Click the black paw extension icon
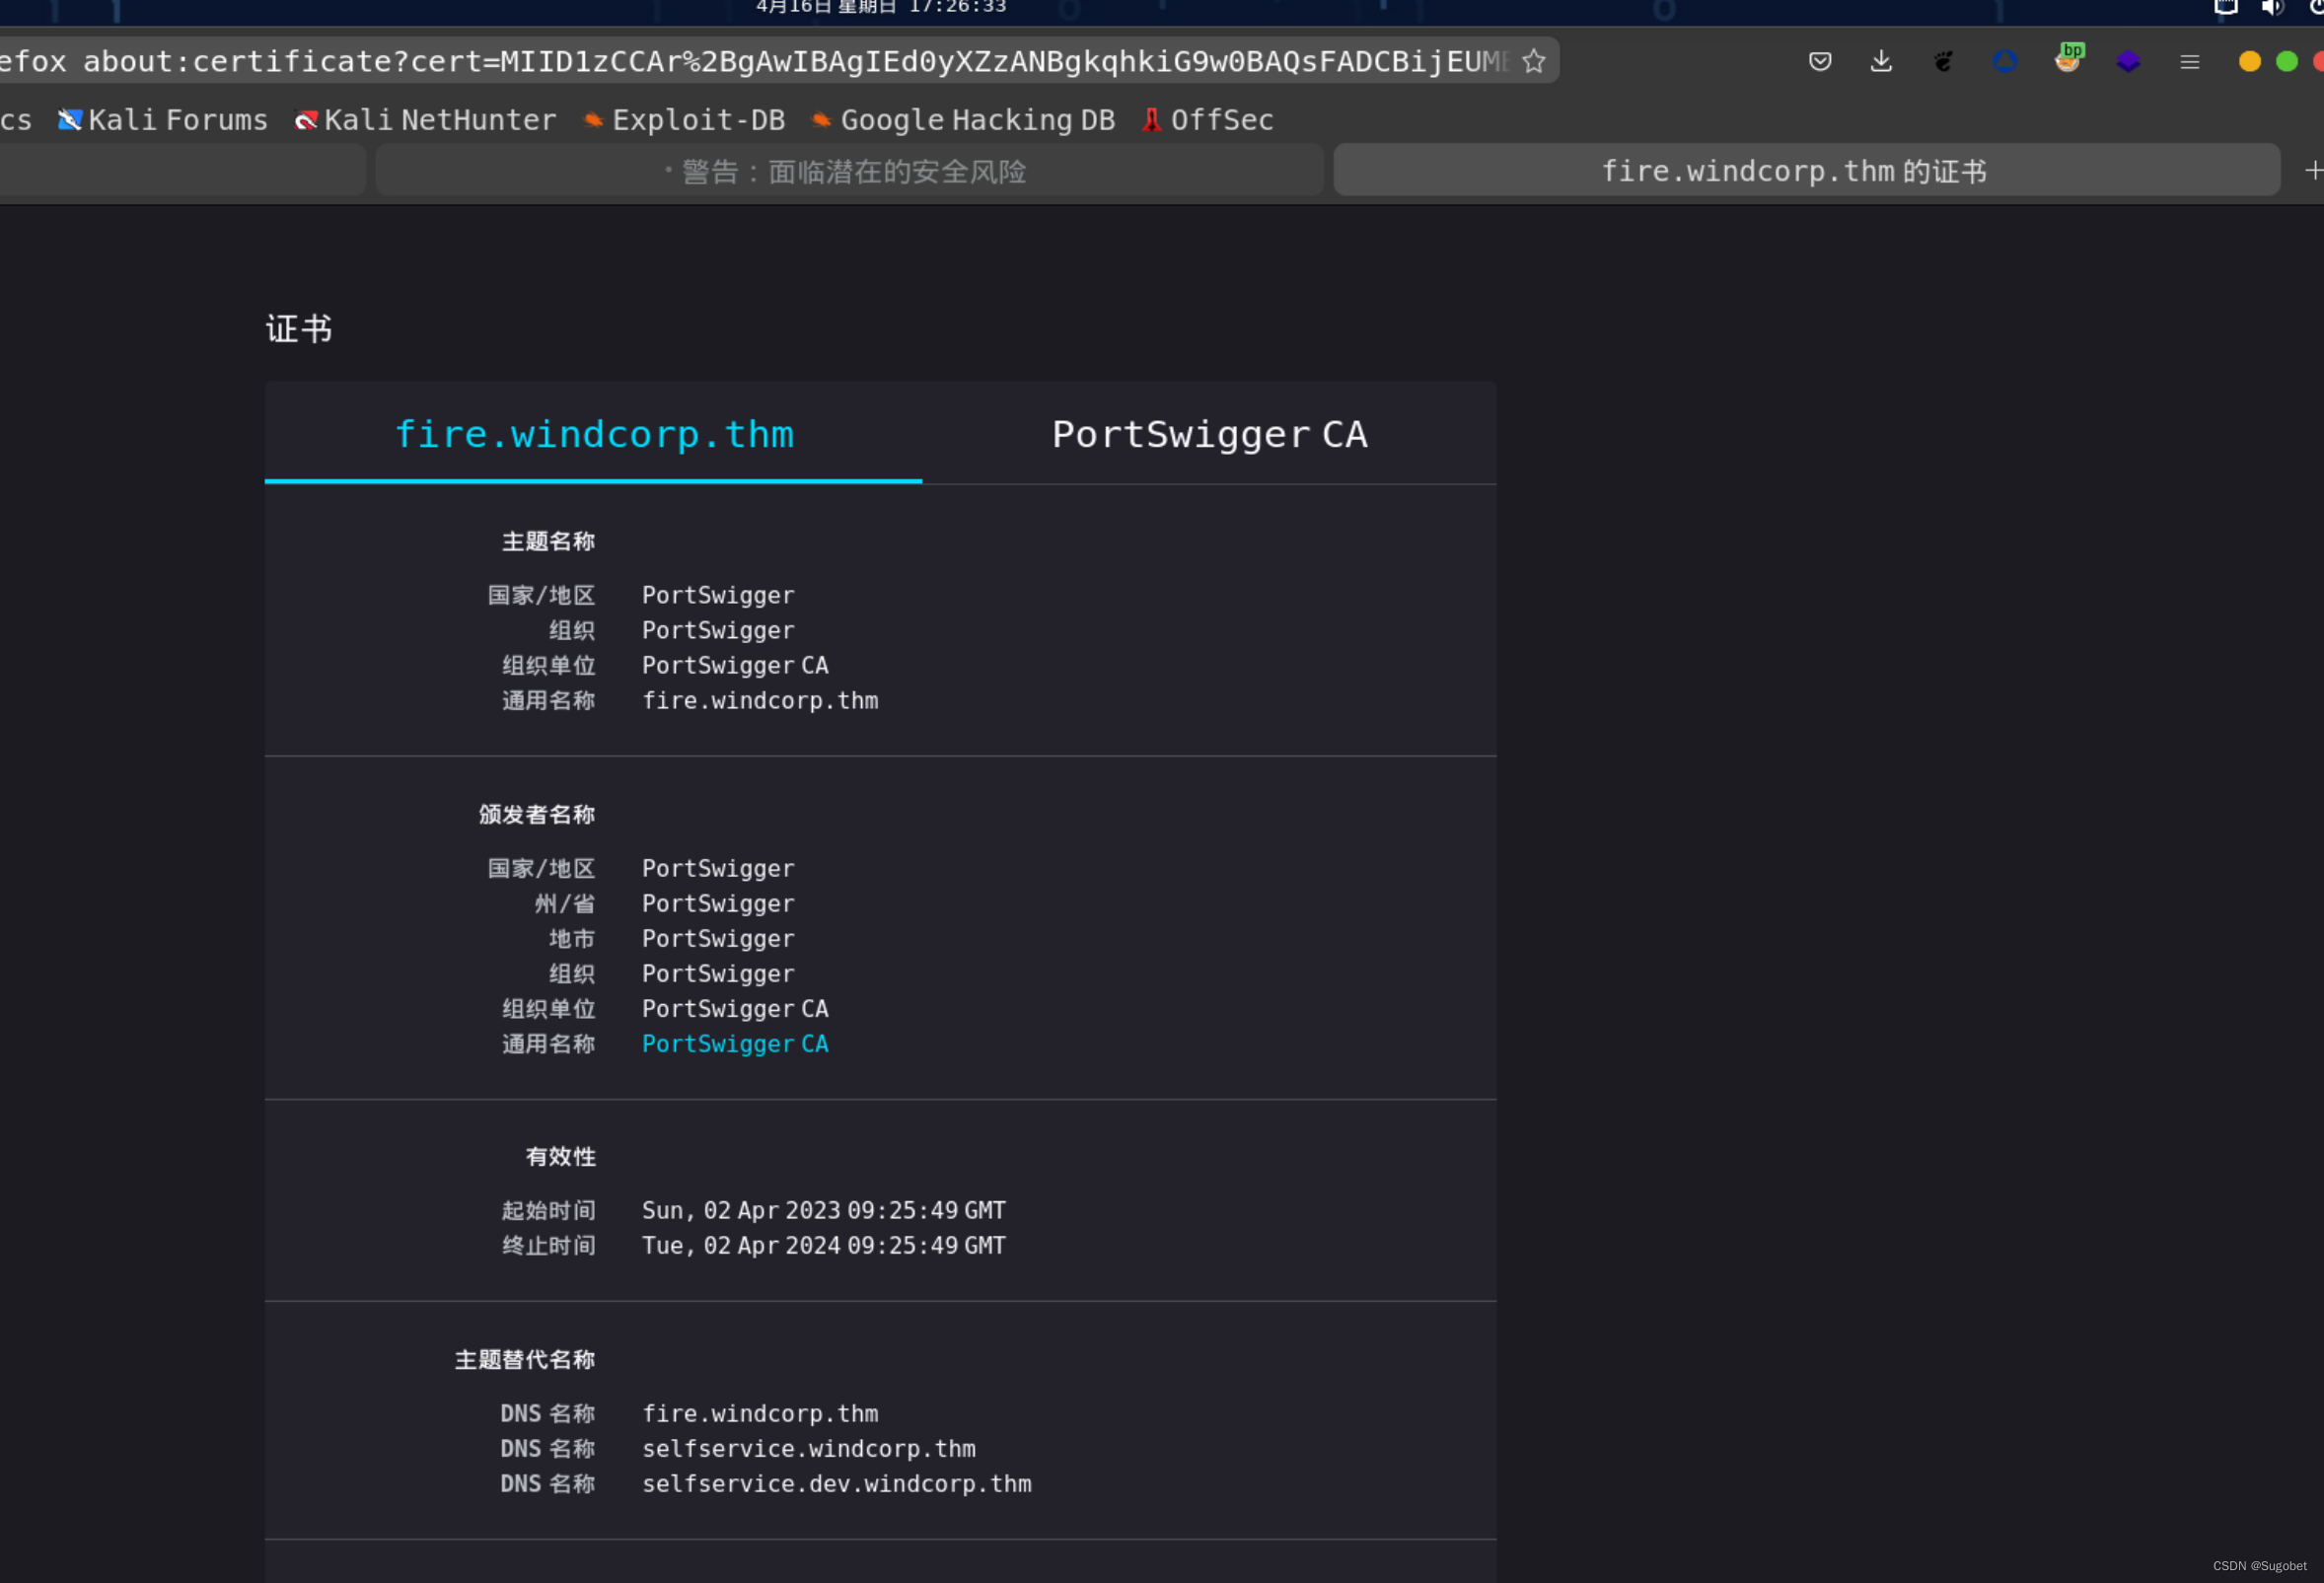Image resolution: width=2324 pixels, height=1583 pixels. coord(1943,61)
